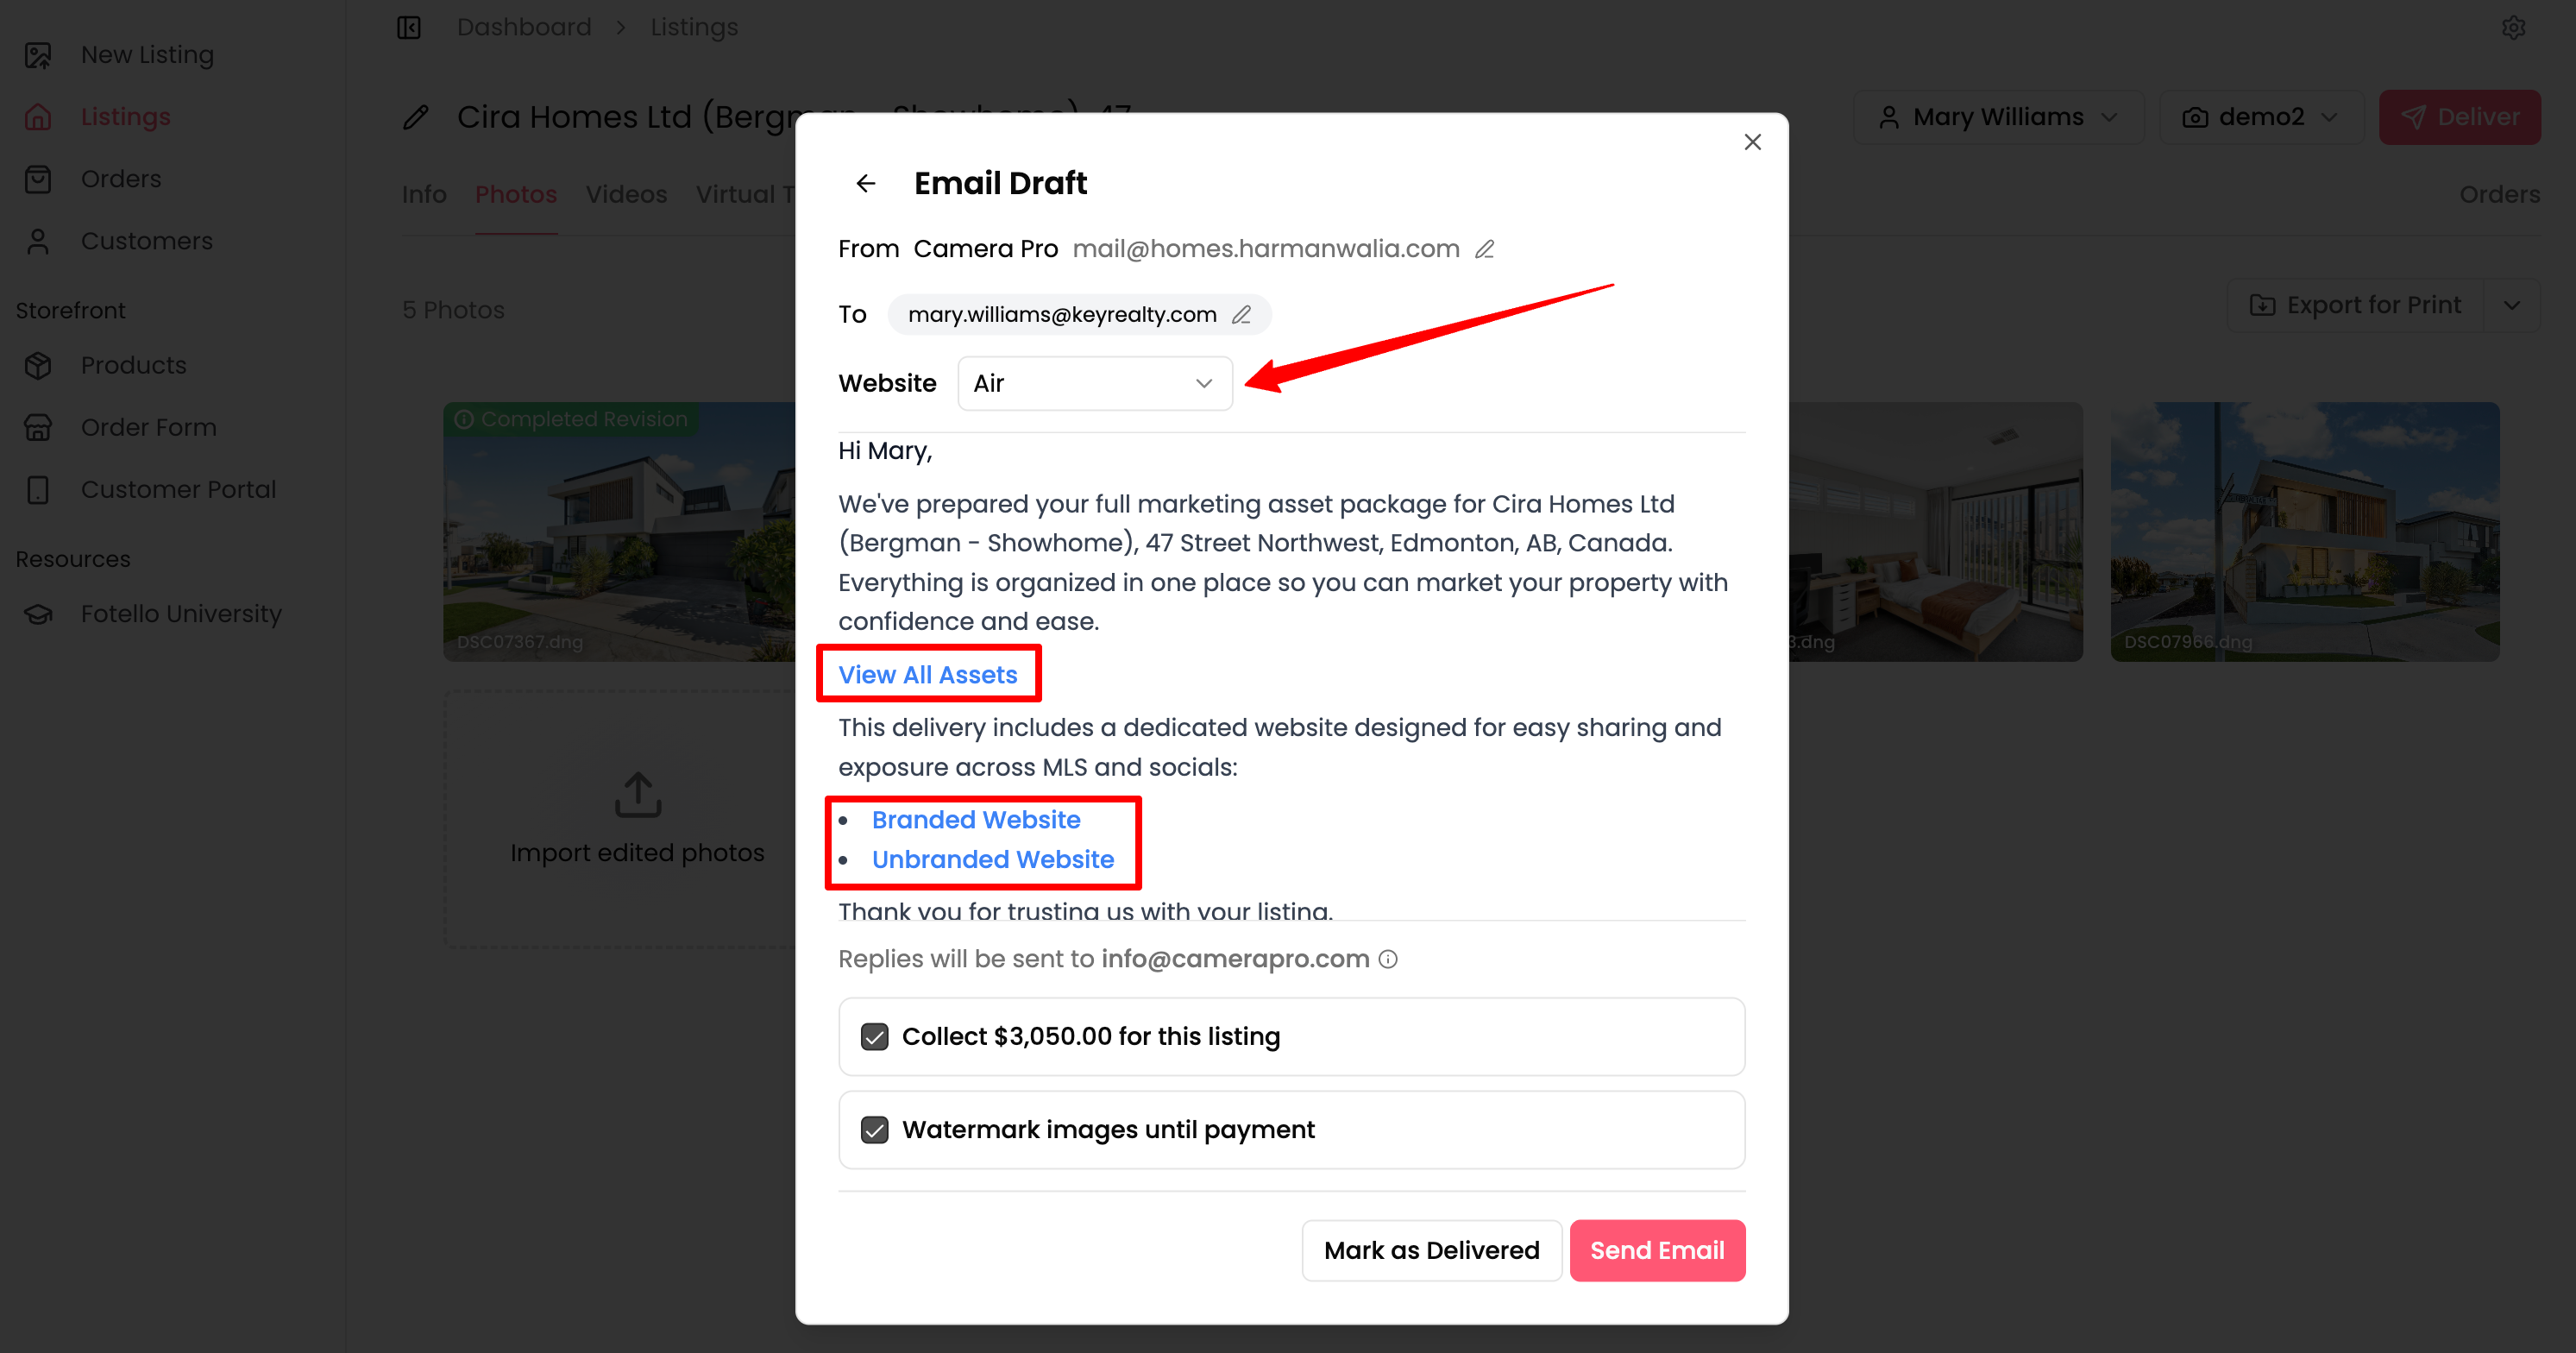Toggle Watermark images until payment checkbox
The height and width of the screenshot is (1353, 2576).
click(x=875, y=1130)
